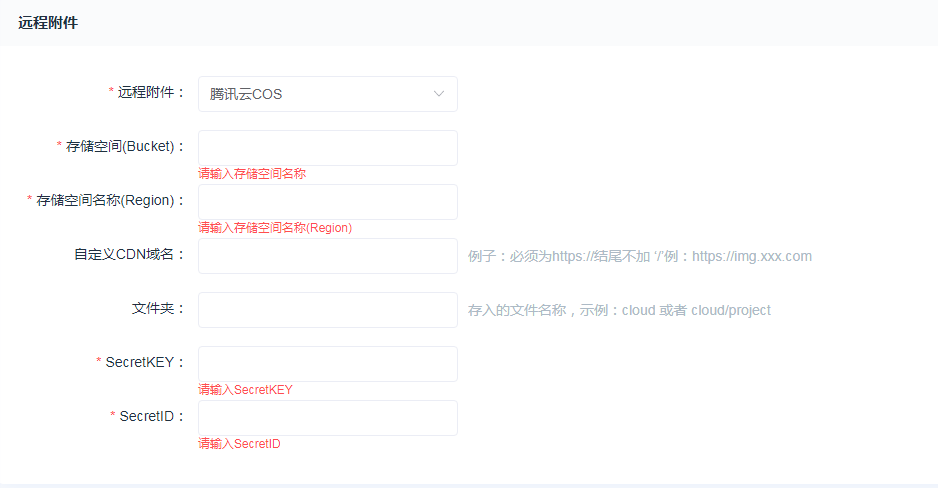Click the SecretID label
Image resolution: width=938 pixels, height=488 pixels.
pos(152,416)
